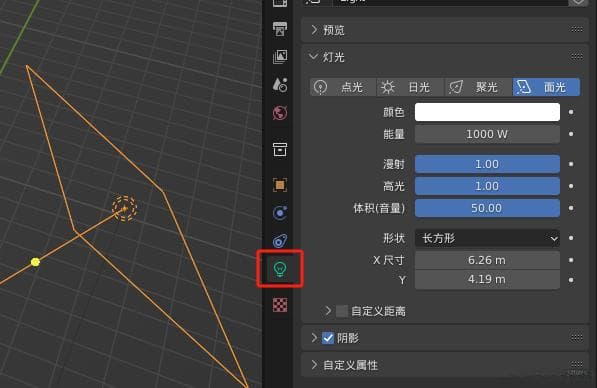Viewport: 597px width, 388px height.
Task: Open the Output properties printer tab
Action: click(x=280, y=29)
